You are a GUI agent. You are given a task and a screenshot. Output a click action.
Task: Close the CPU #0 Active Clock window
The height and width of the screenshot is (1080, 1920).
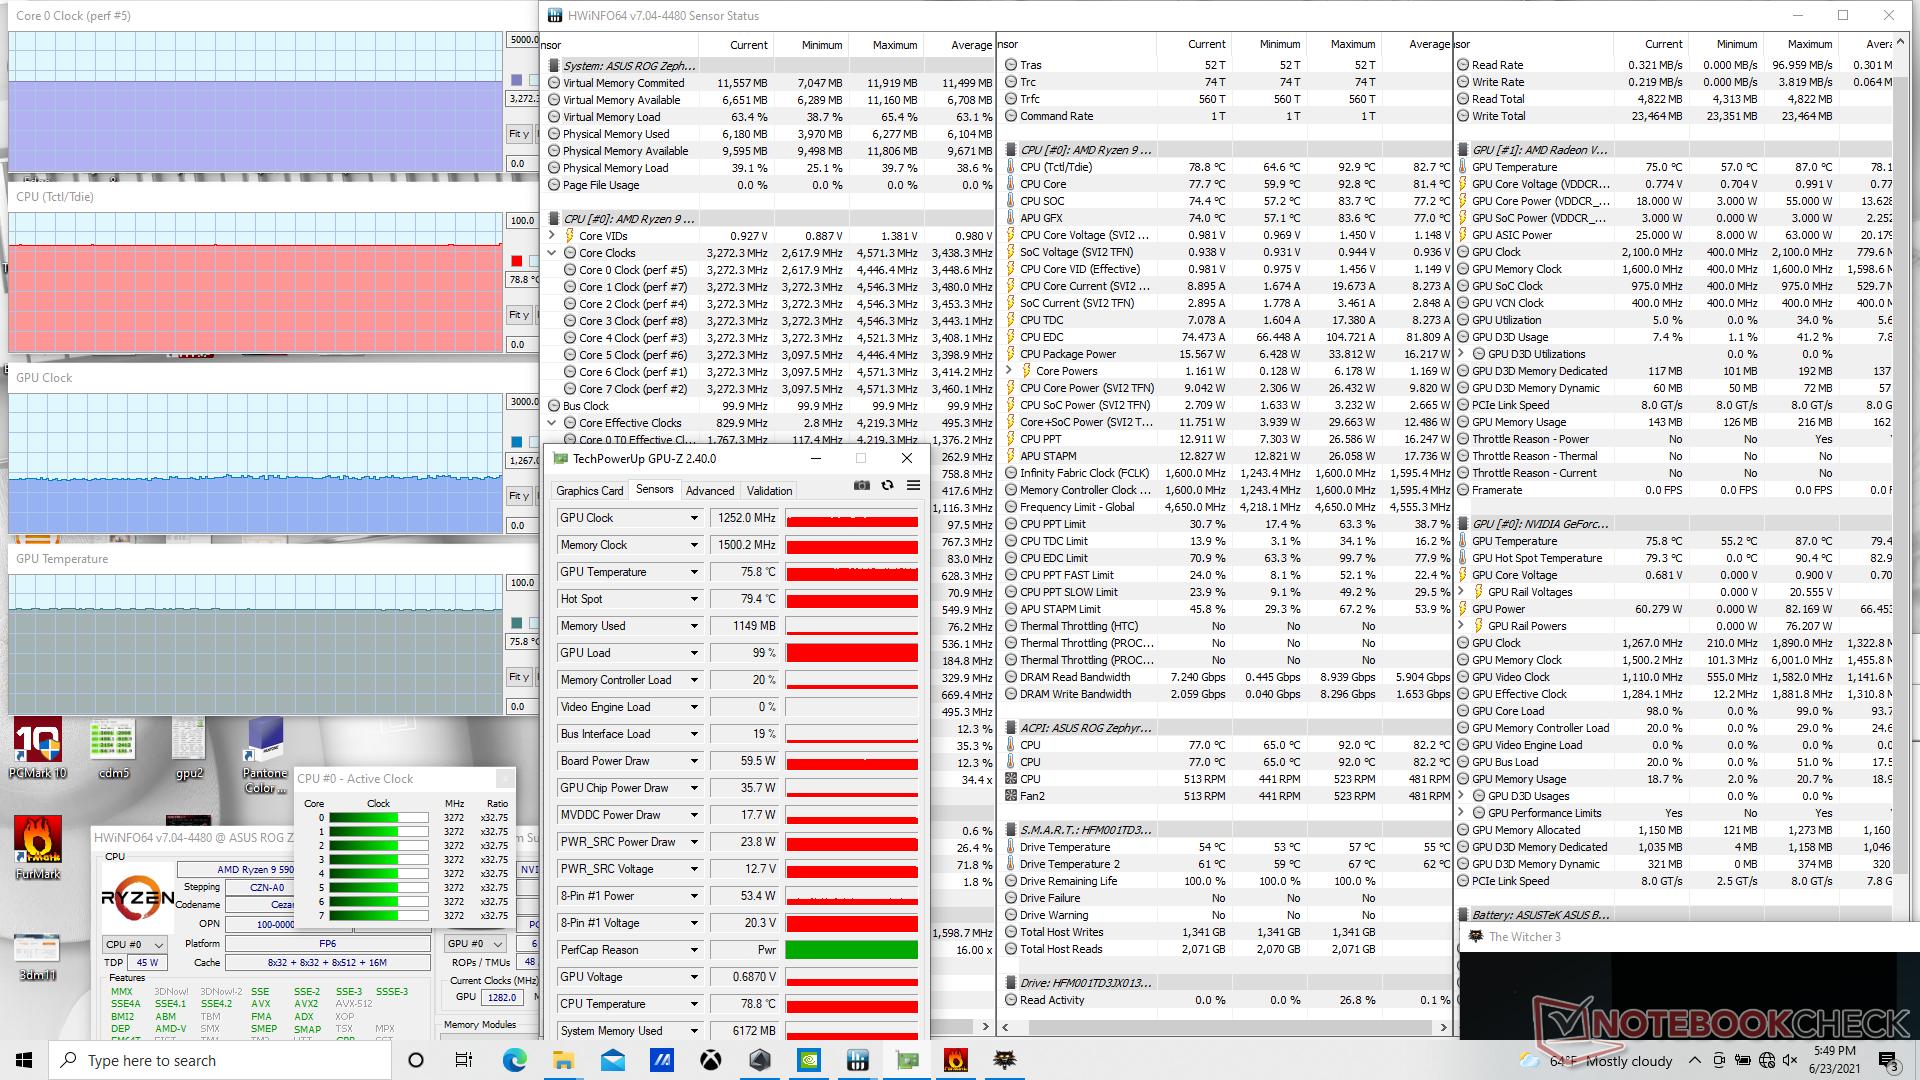[505, 779]
